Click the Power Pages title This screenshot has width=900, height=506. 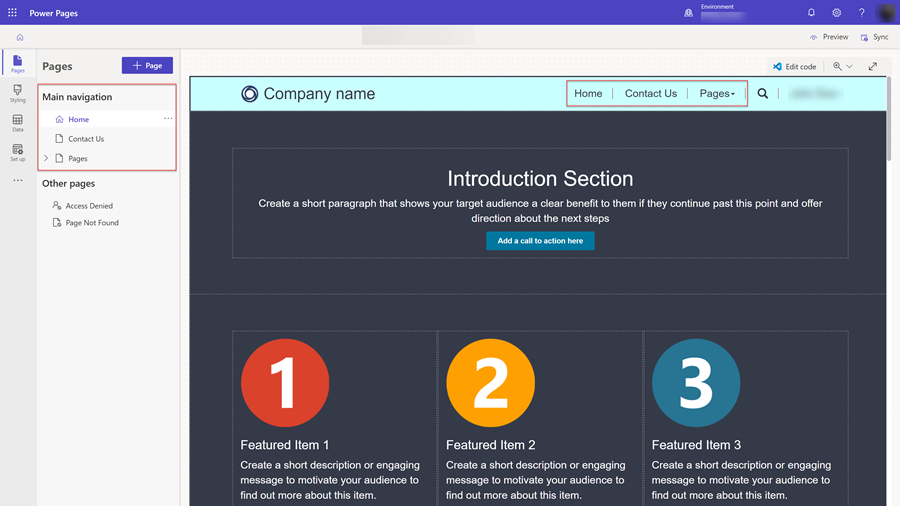[53, 13]
